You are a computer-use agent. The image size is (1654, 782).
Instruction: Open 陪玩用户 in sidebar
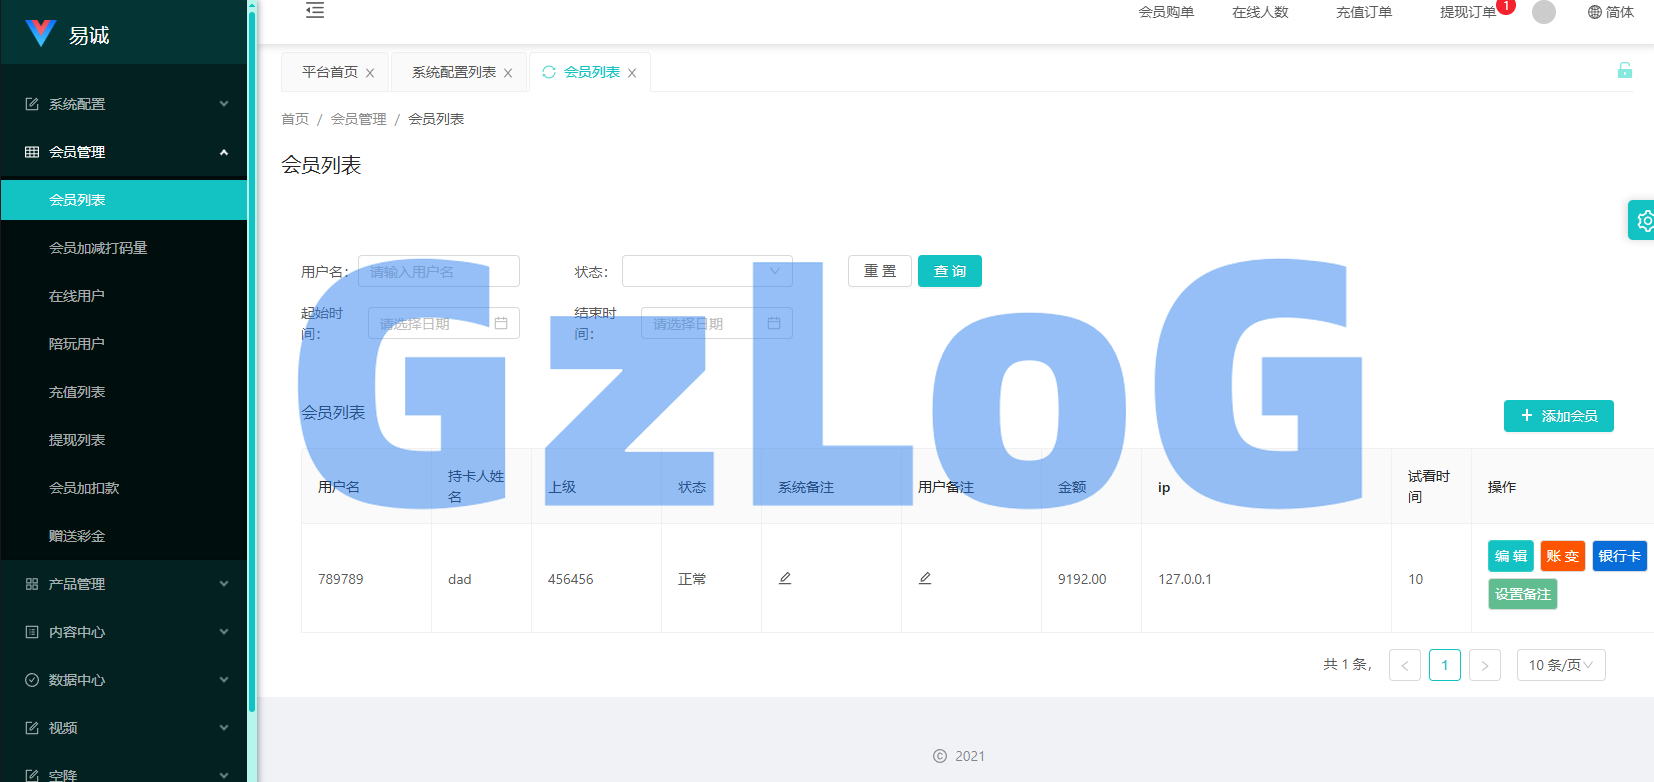[x=124, y=344]
